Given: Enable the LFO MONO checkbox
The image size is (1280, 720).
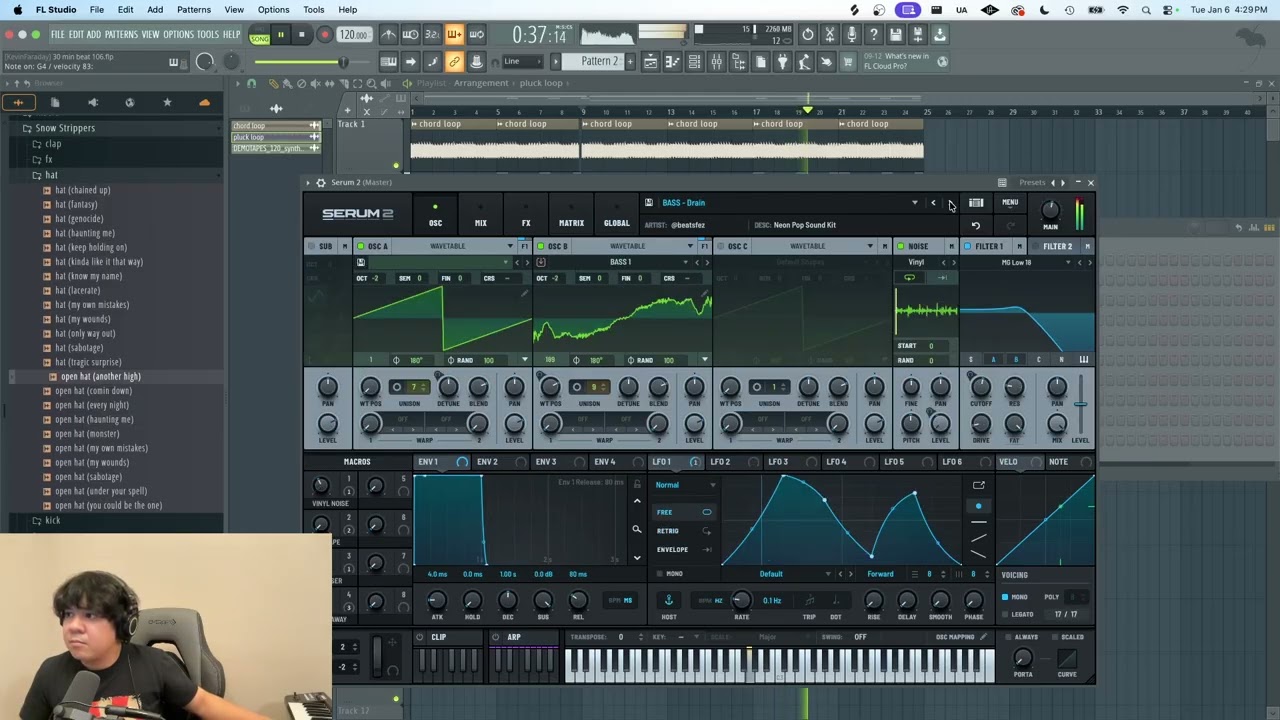Looking at the screenshot, I should 660,574.
